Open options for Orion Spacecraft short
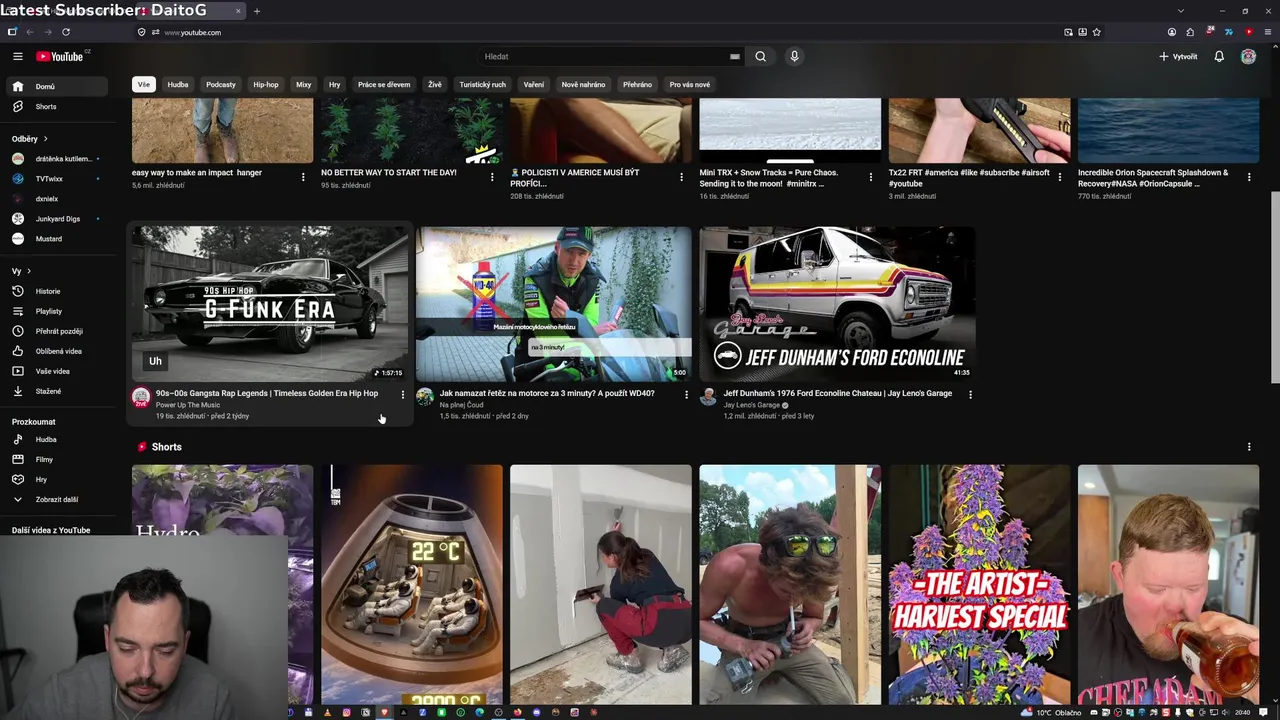This screenshot has width=1280, height=720. pos(1249,177)
